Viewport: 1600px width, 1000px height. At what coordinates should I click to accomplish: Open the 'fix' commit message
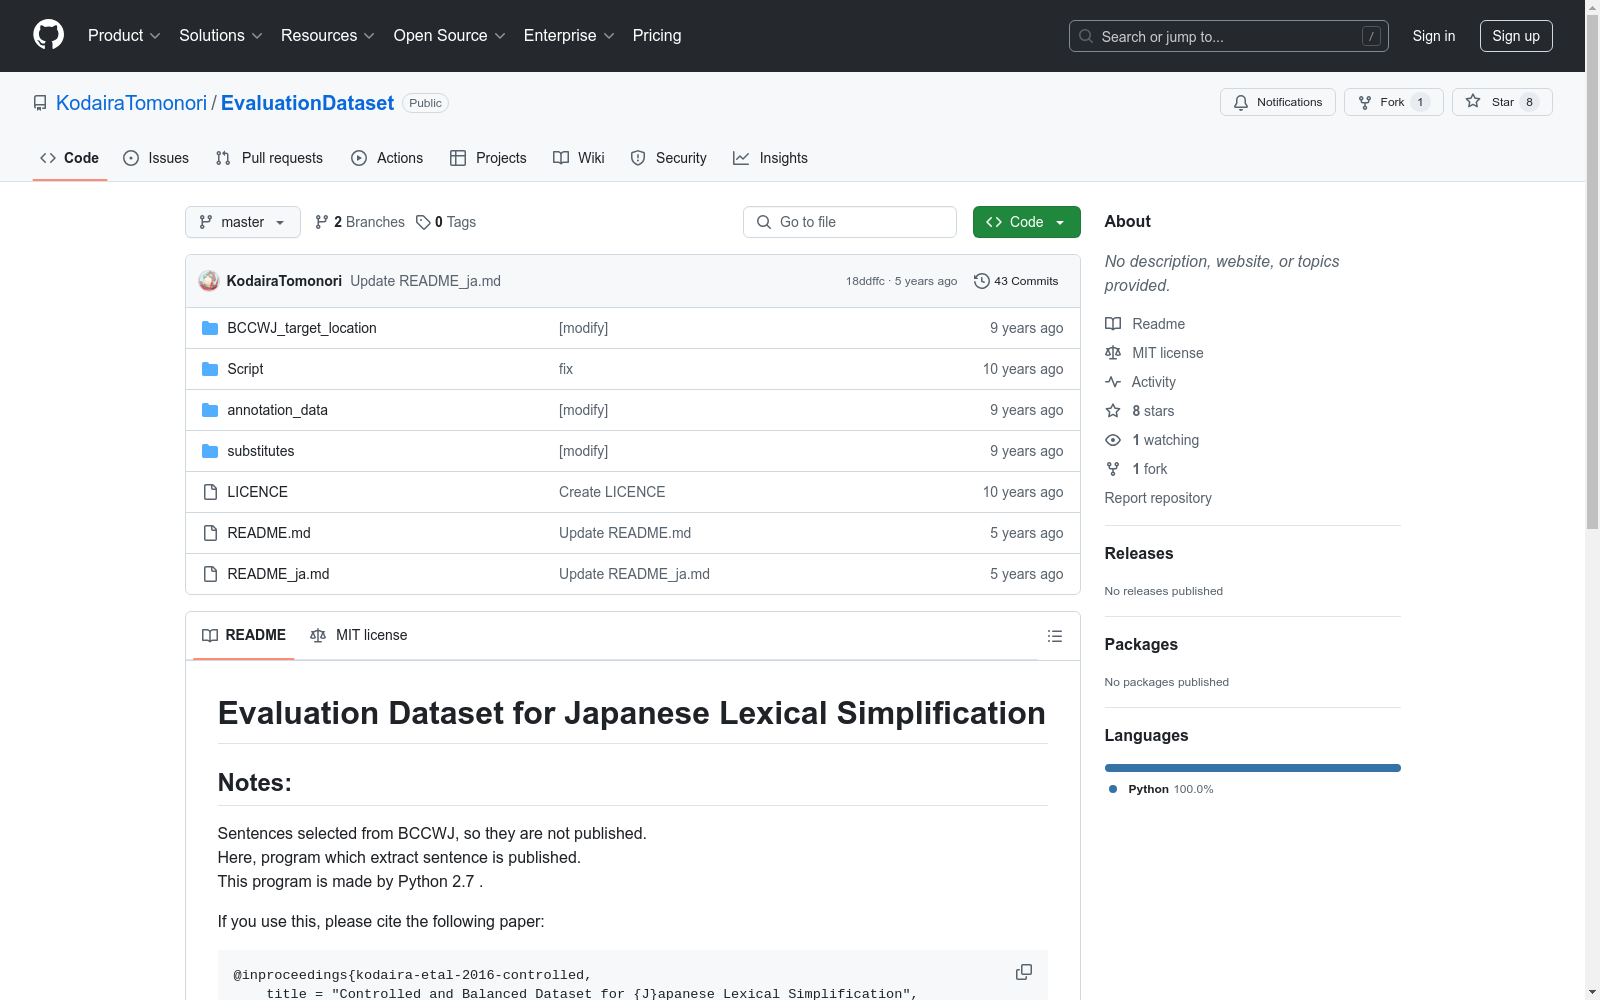(566, 369)
